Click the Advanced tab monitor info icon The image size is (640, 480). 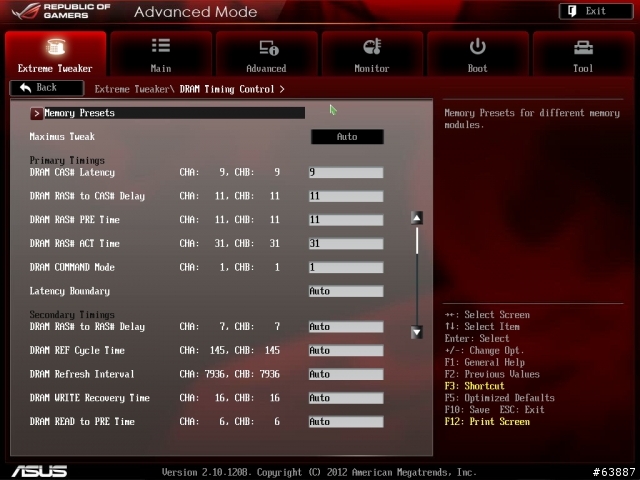point(269,47)
